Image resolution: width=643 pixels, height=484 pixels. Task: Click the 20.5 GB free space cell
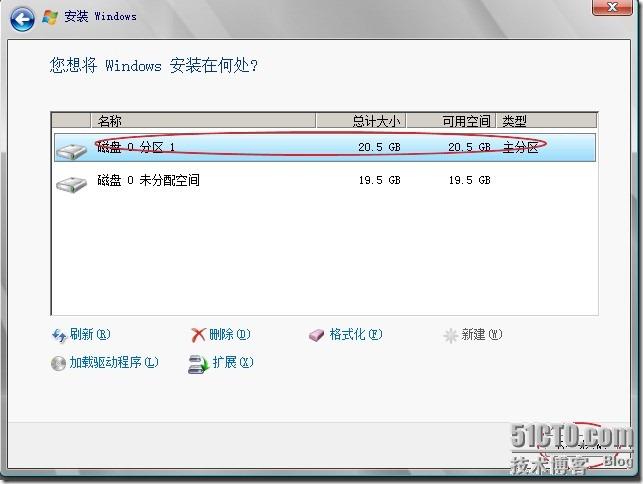point(470,147)
